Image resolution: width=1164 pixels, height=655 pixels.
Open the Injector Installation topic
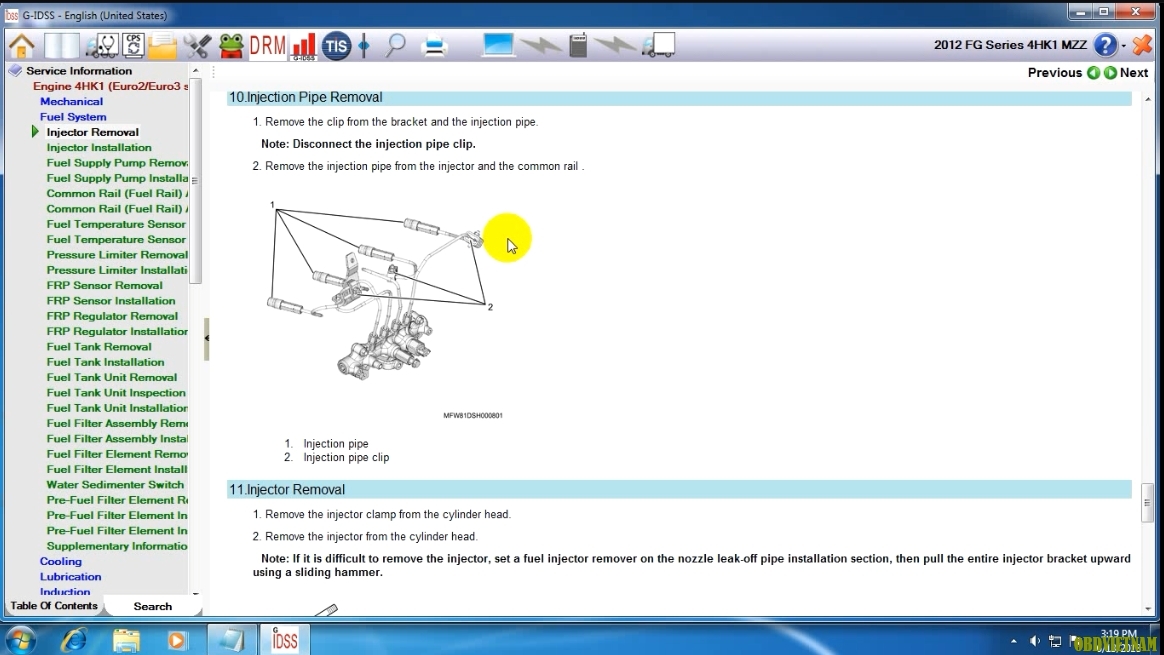click(x=99, y=148)
